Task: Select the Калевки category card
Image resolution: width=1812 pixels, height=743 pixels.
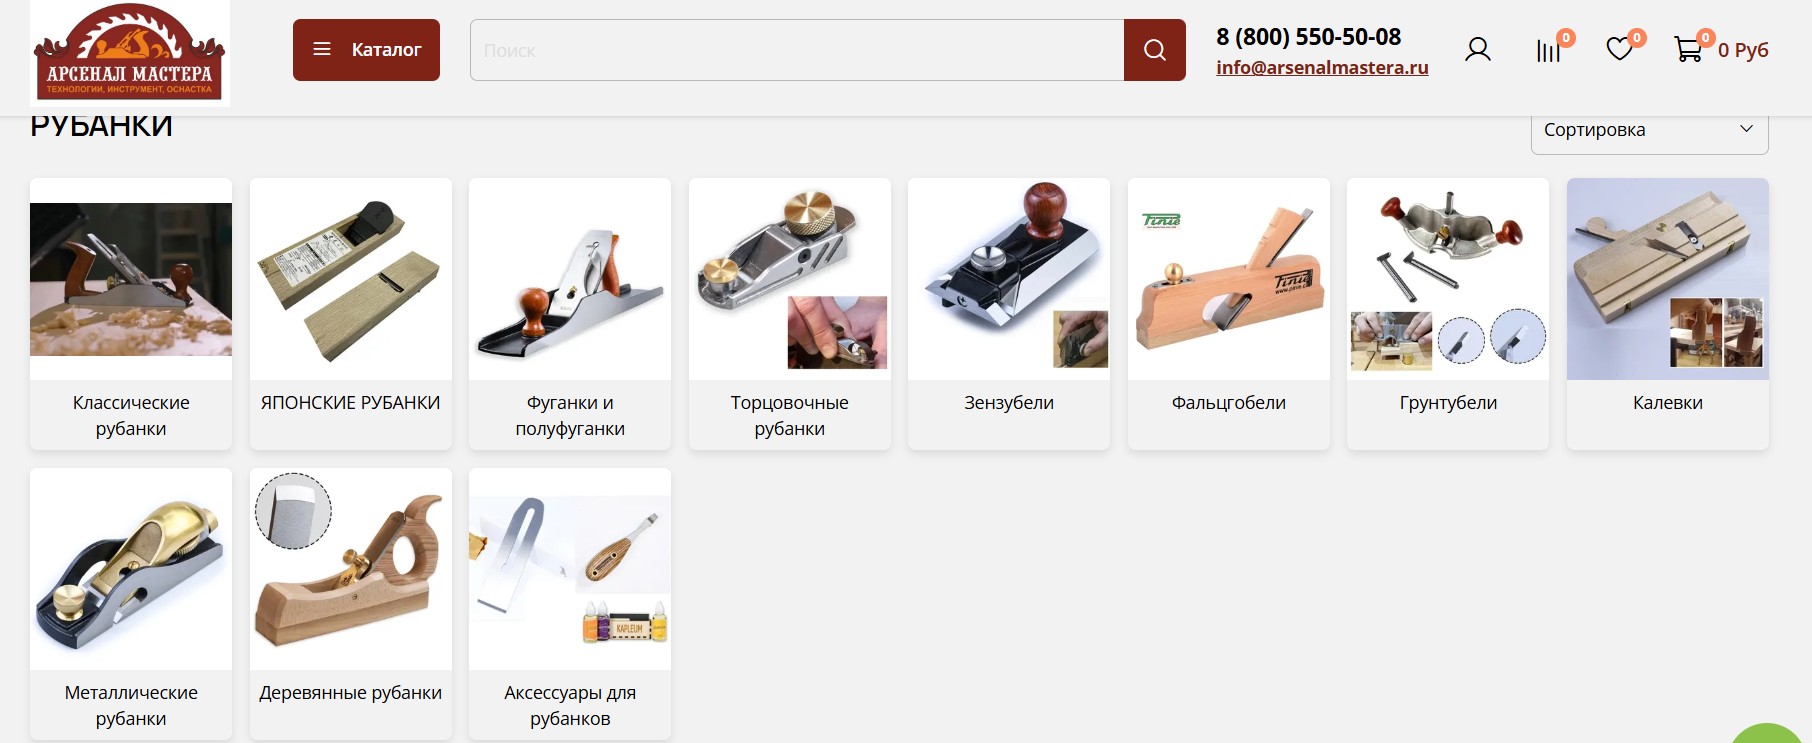Action: click(1668, 314)
